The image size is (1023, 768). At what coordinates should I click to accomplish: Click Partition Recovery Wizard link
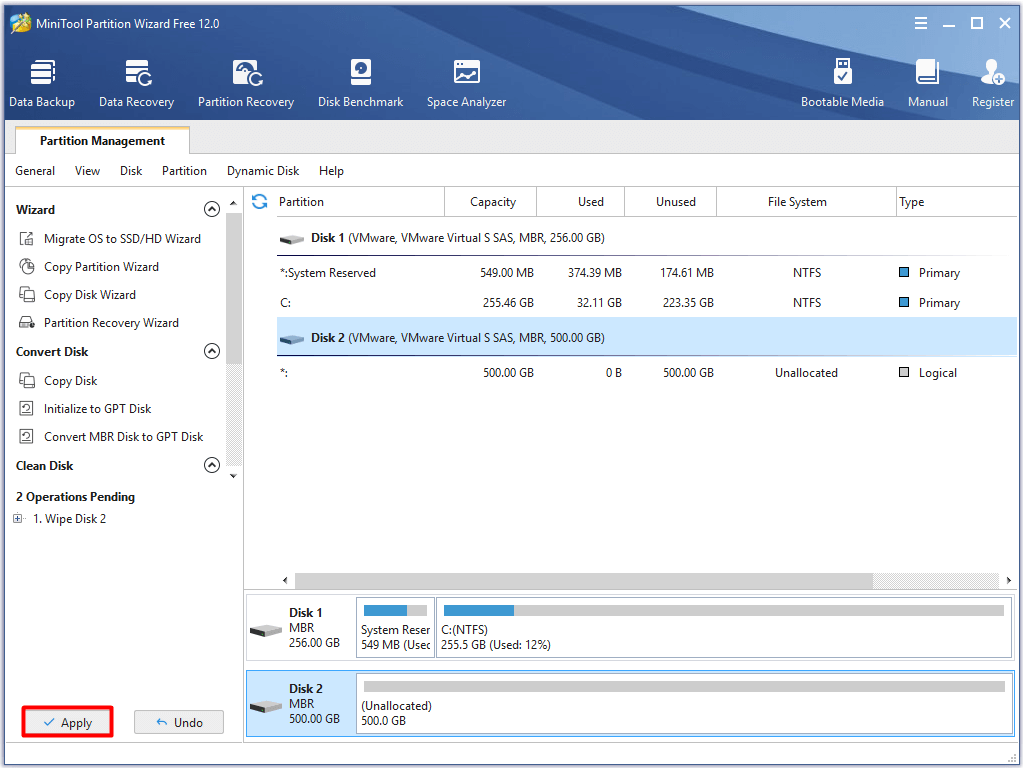click(x=112, y=323)
